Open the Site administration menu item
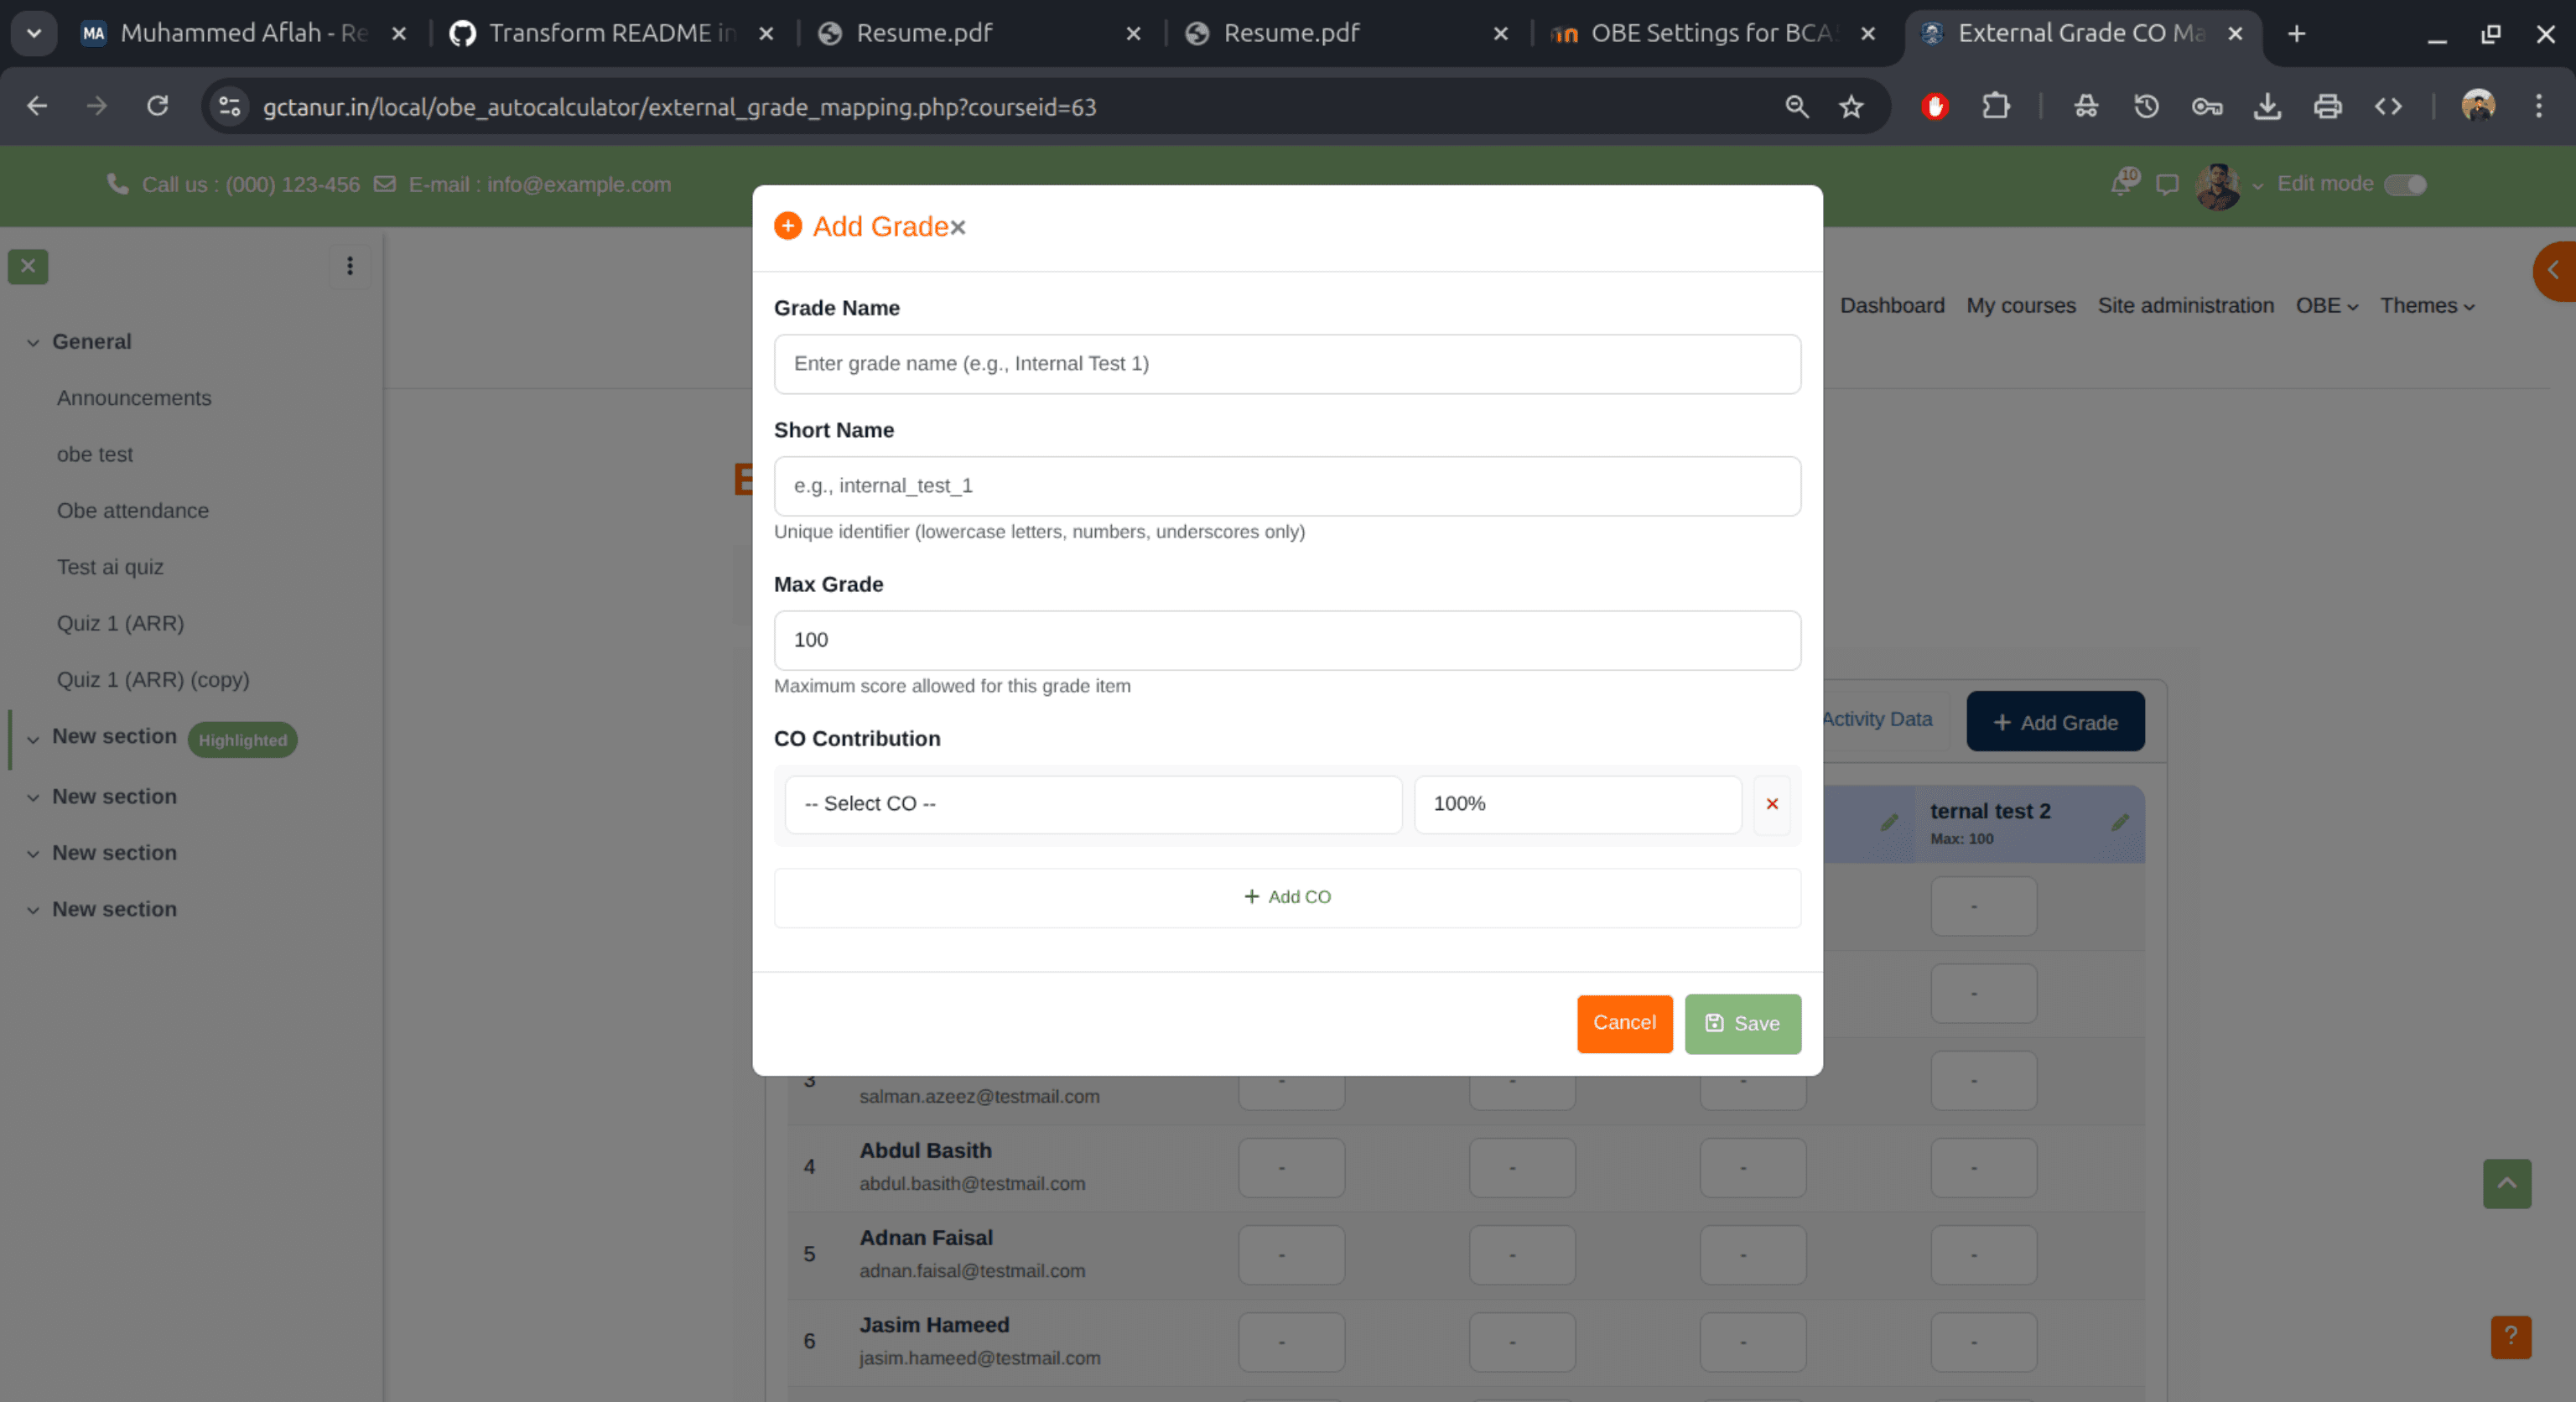The height and width of the screenshot is (1402, 2576). click(x=2185, y=306)
